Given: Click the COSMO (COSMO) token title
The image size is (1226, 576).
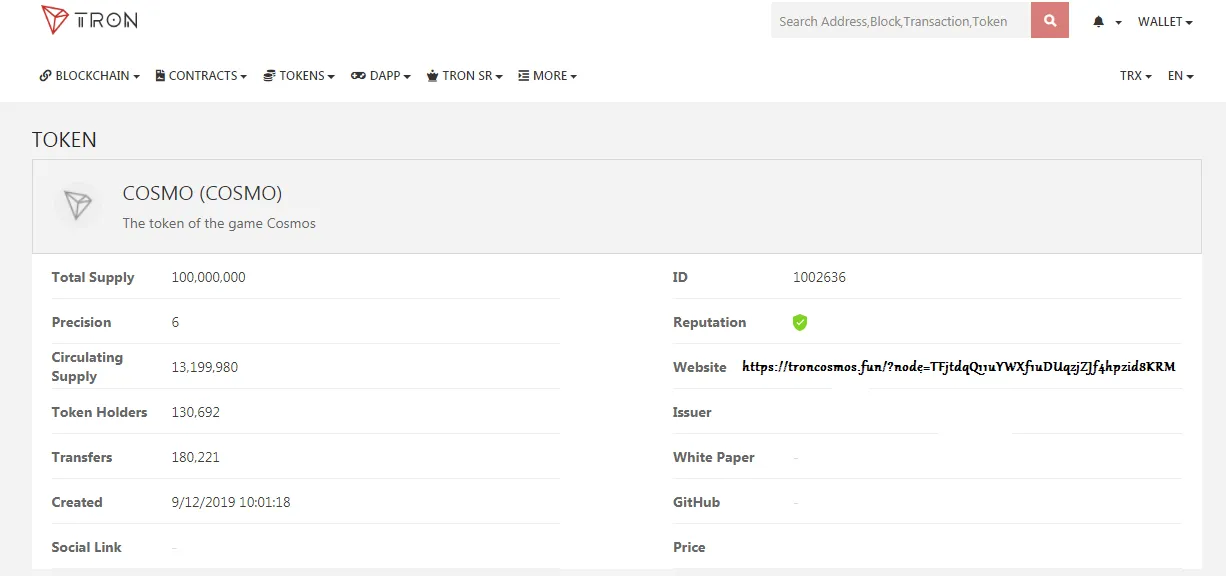Looking at the screenshot, I should [202, 193].
